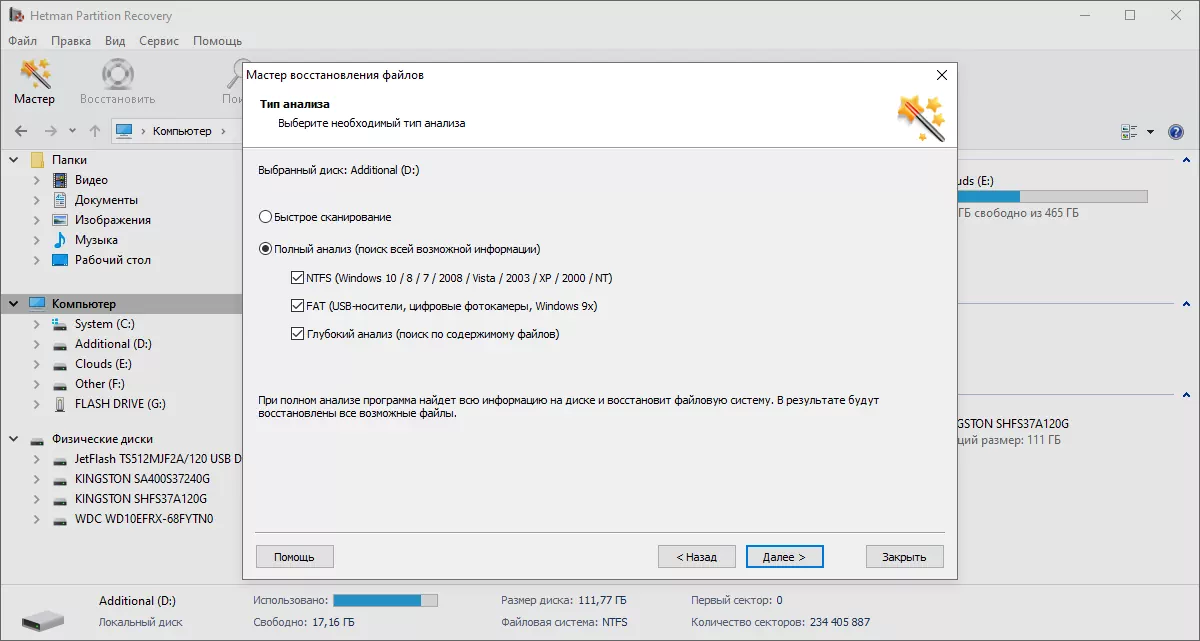Viewport: 1200px width, 641px height.
Task: Click the view mode icon in toolbar
Action: (1130, 132)
